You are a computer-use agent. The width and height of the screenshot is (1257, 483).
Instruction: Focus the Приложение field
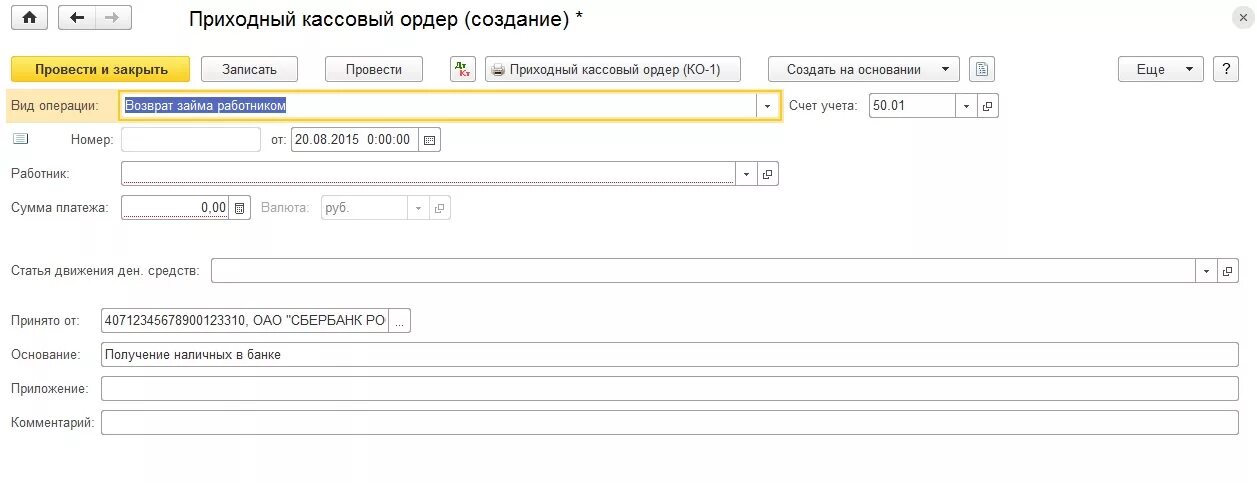coord(670,389)
